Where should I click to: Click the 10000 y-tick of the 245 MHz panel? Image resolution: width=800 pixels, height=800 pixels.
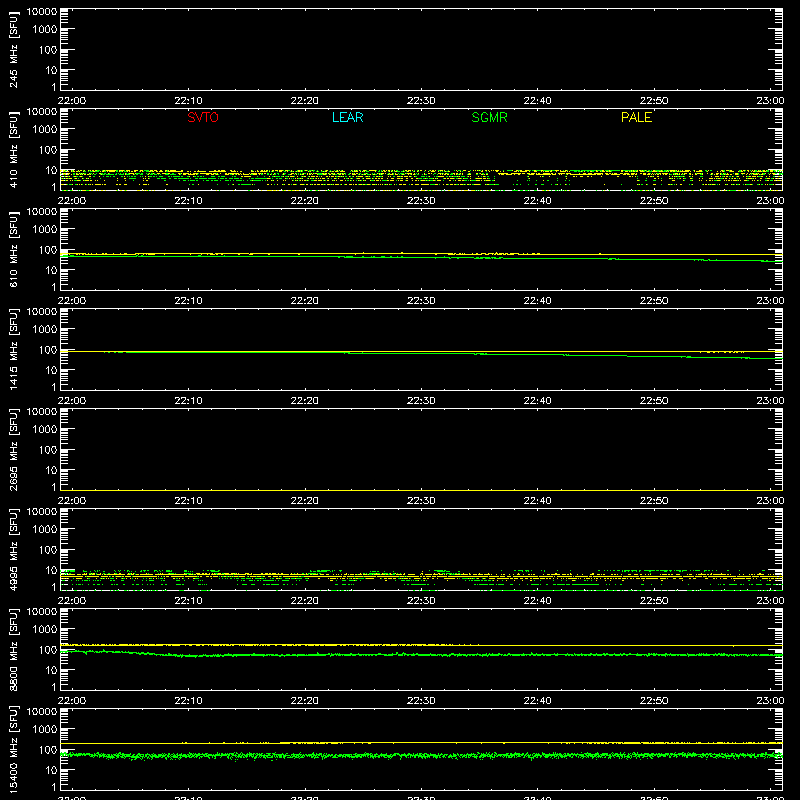pos(42,12)
